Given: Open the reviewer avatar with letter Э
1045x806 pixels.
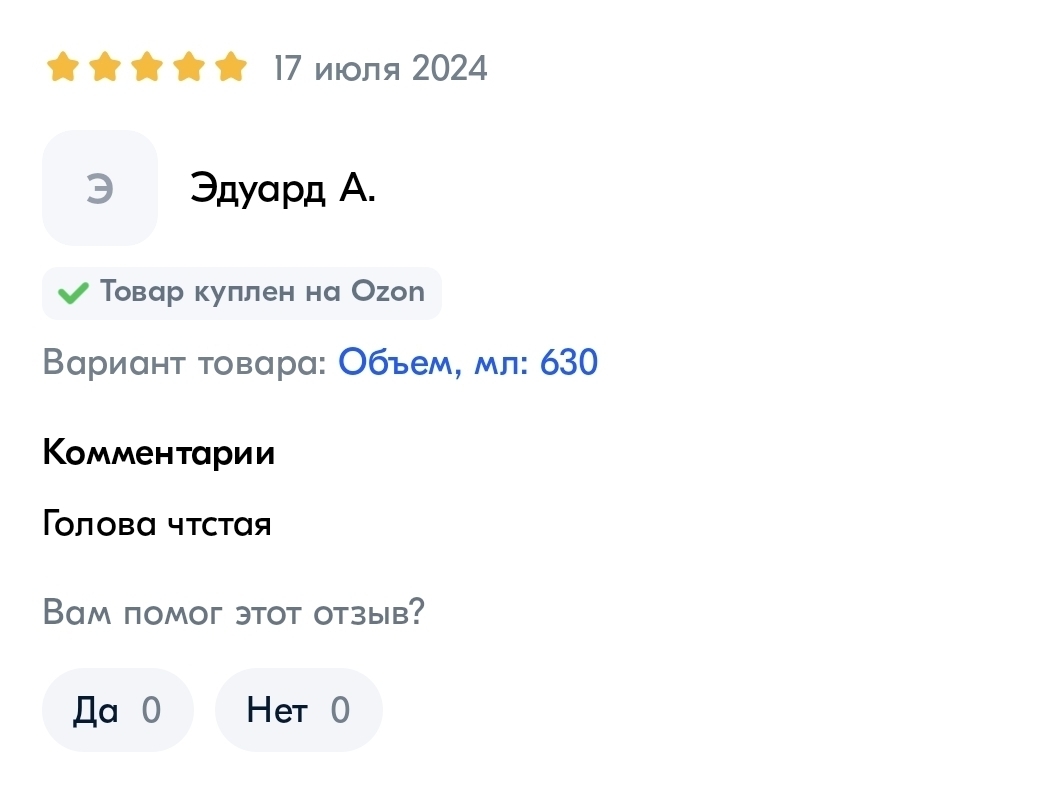Looking at the screenshot, I should point(99,188).
